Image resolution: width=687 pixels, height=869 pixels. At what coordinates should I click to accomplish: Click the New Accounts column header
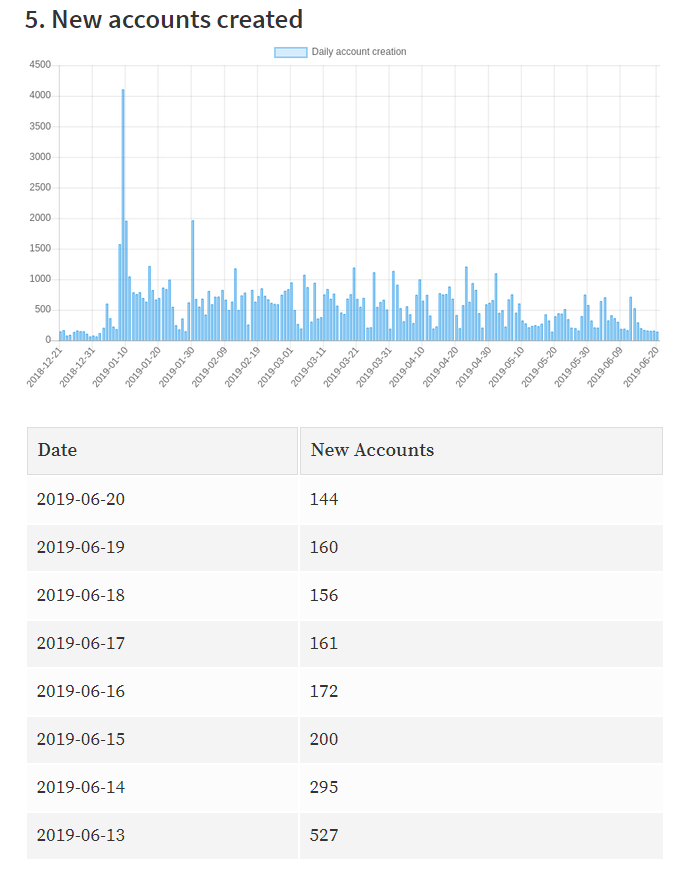tap(372, 451)
